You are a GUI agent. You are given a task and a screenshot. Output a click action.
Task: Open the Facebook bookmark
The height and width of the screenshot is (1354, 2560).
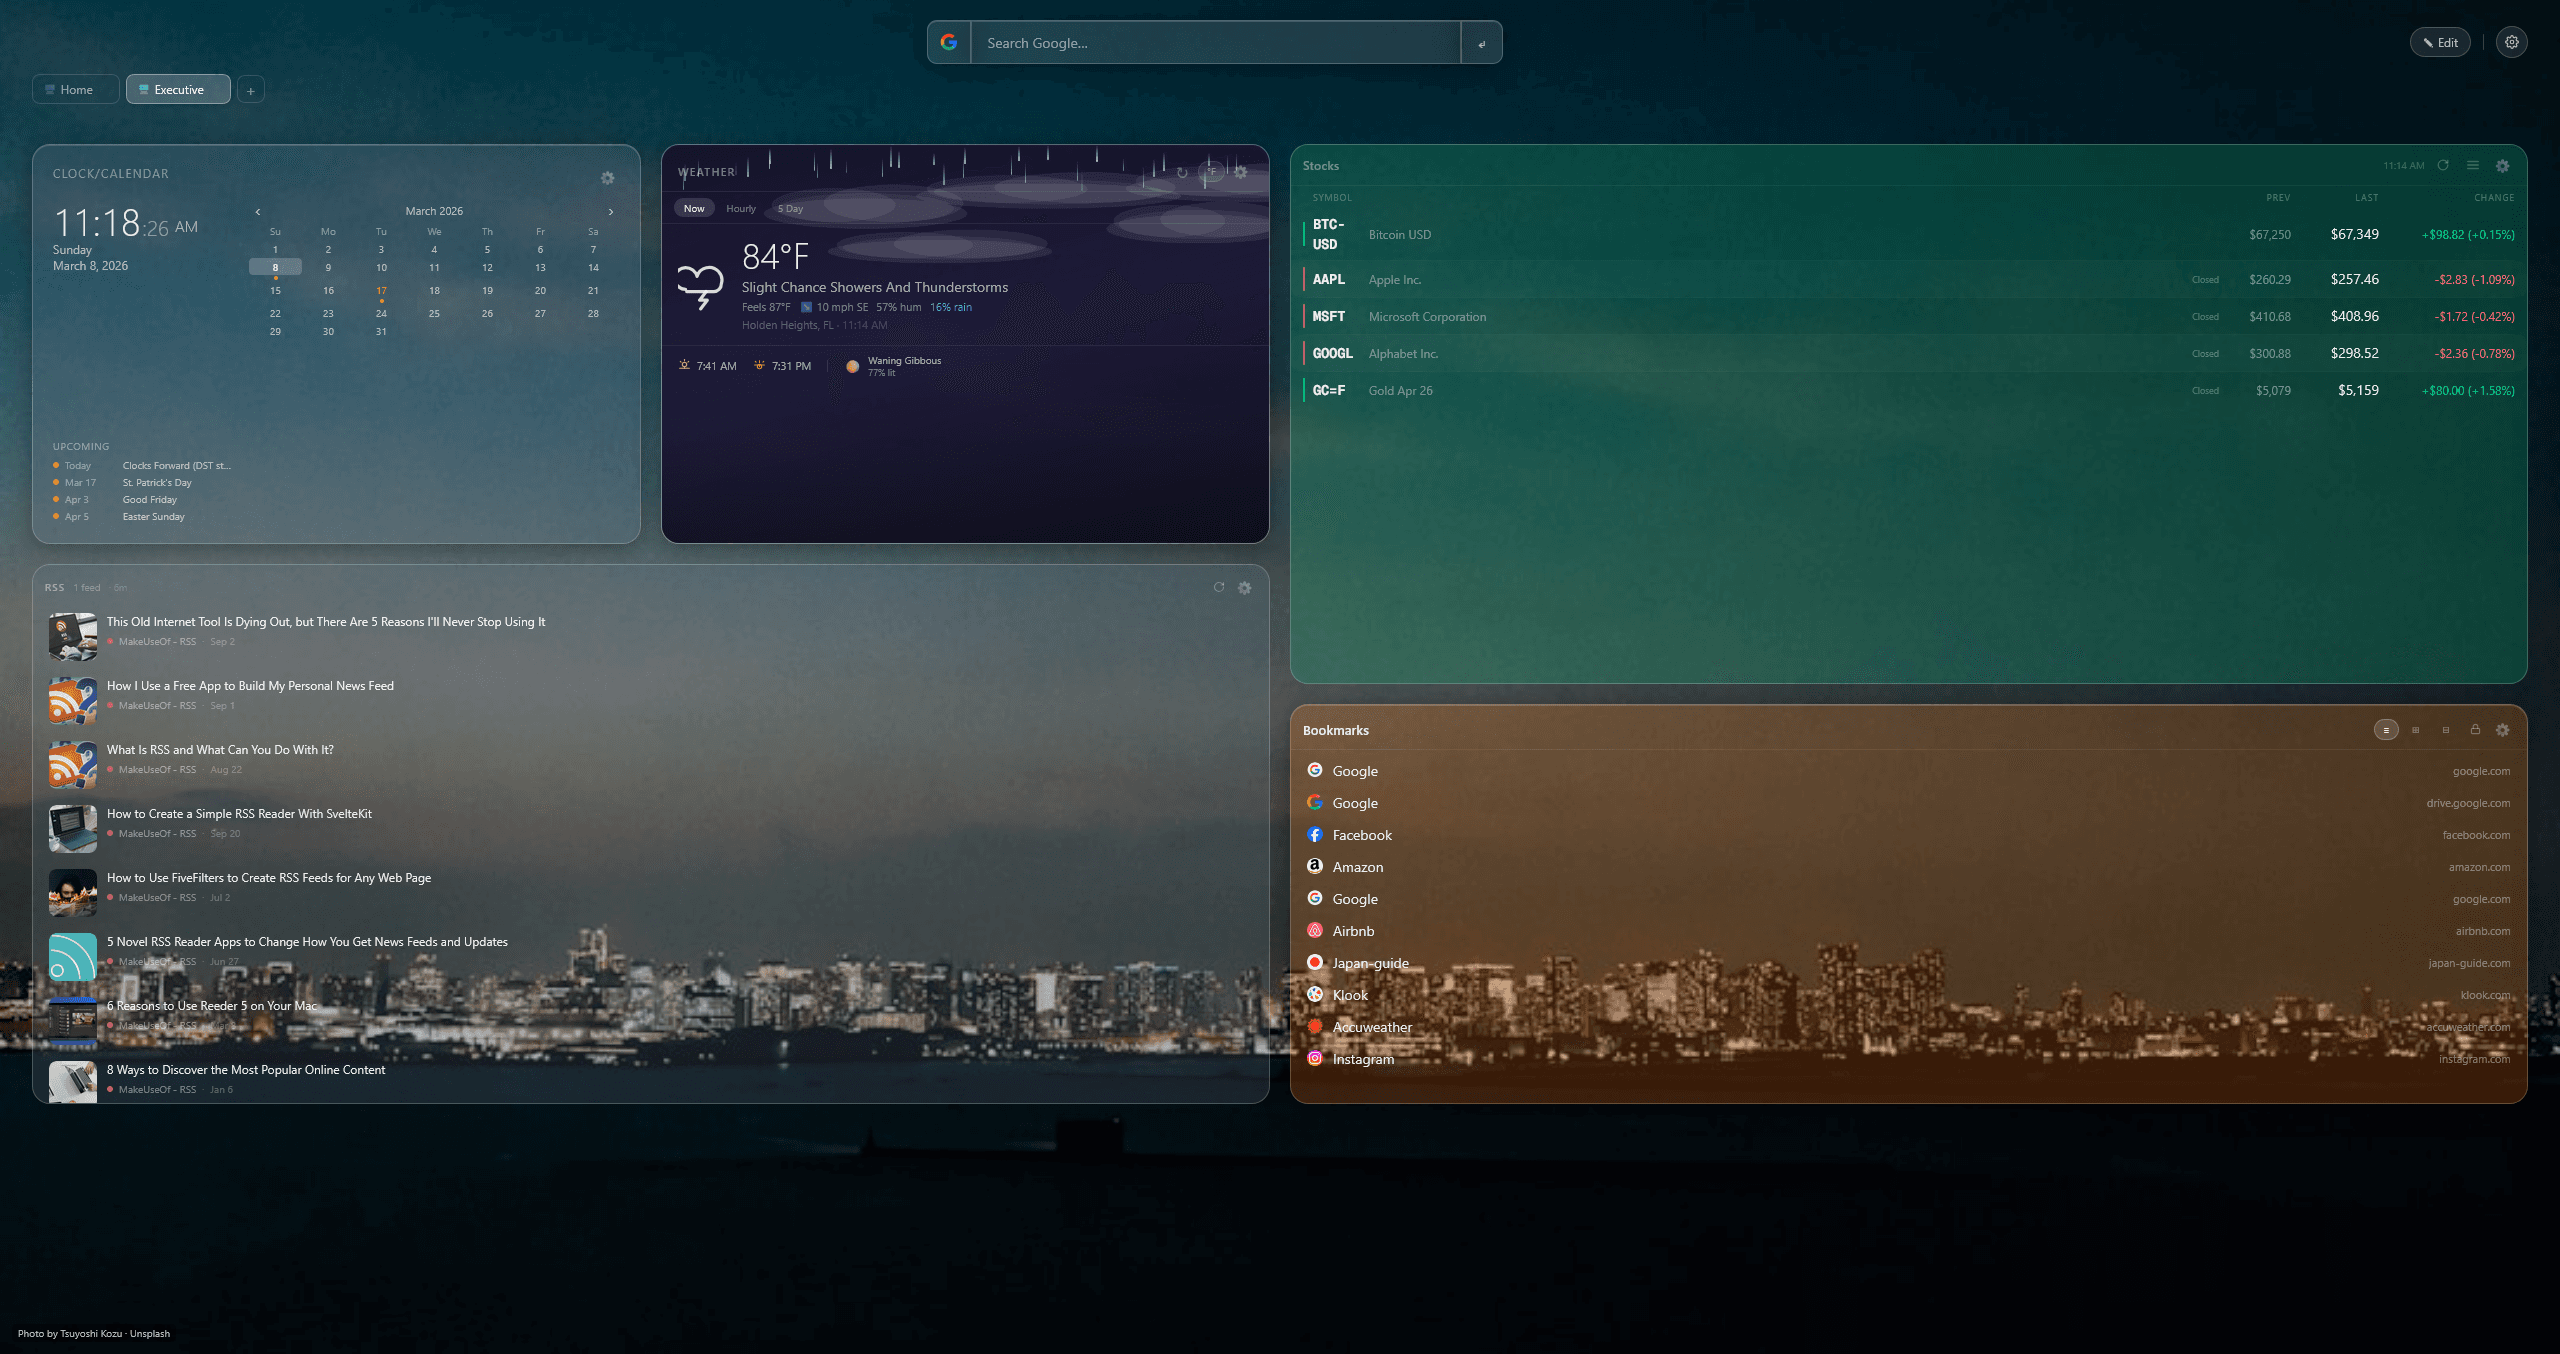(1362, 835)
